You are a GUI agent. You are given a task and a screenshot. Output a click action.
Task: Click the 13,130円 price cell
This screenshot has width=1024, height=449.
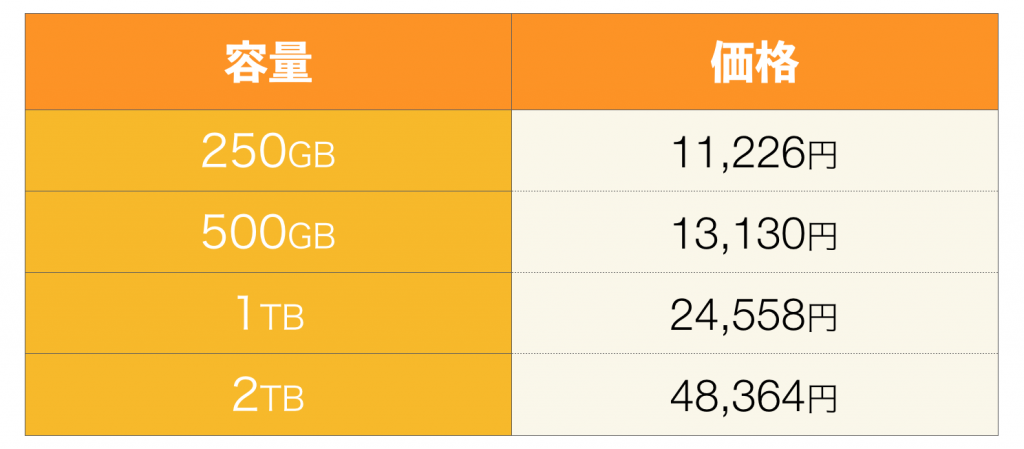(755, 232)
